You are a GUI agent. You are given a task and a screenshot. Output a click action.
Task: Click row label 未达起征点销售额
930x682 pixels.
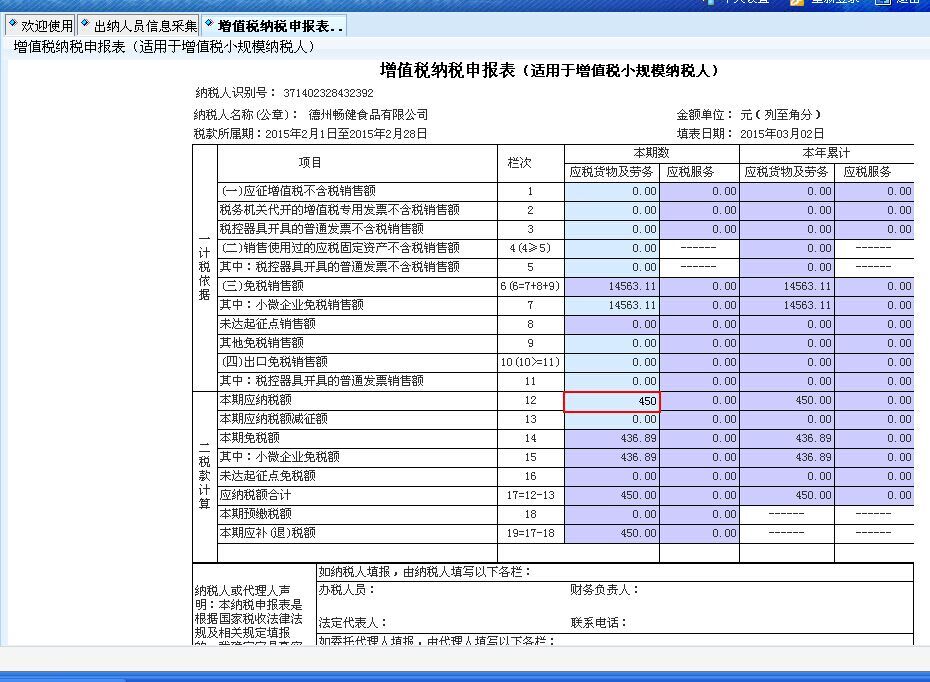pyautogui.click(x=268, y=324)
